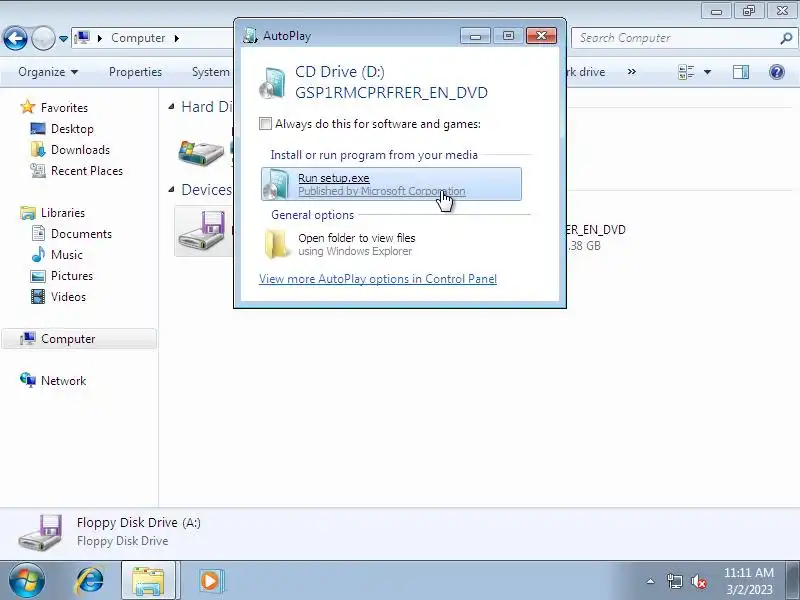Select Favorites in the navigation pane

click(x=64, y=108)
